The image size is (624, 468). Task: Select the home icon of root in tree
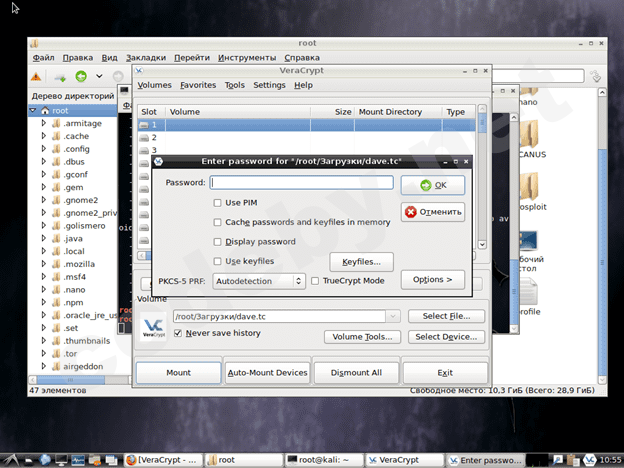(45, 111)
